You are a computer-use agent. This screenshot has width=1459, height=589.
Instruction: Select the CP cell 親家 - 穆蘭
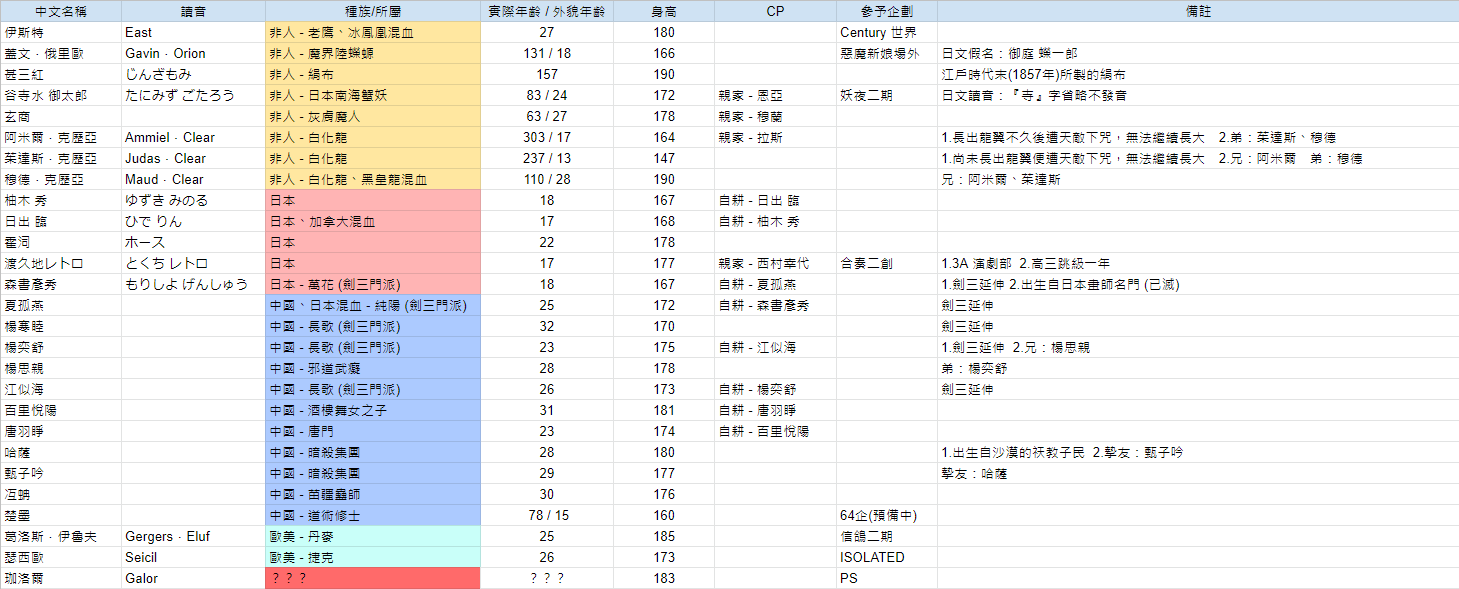[775, 117]
